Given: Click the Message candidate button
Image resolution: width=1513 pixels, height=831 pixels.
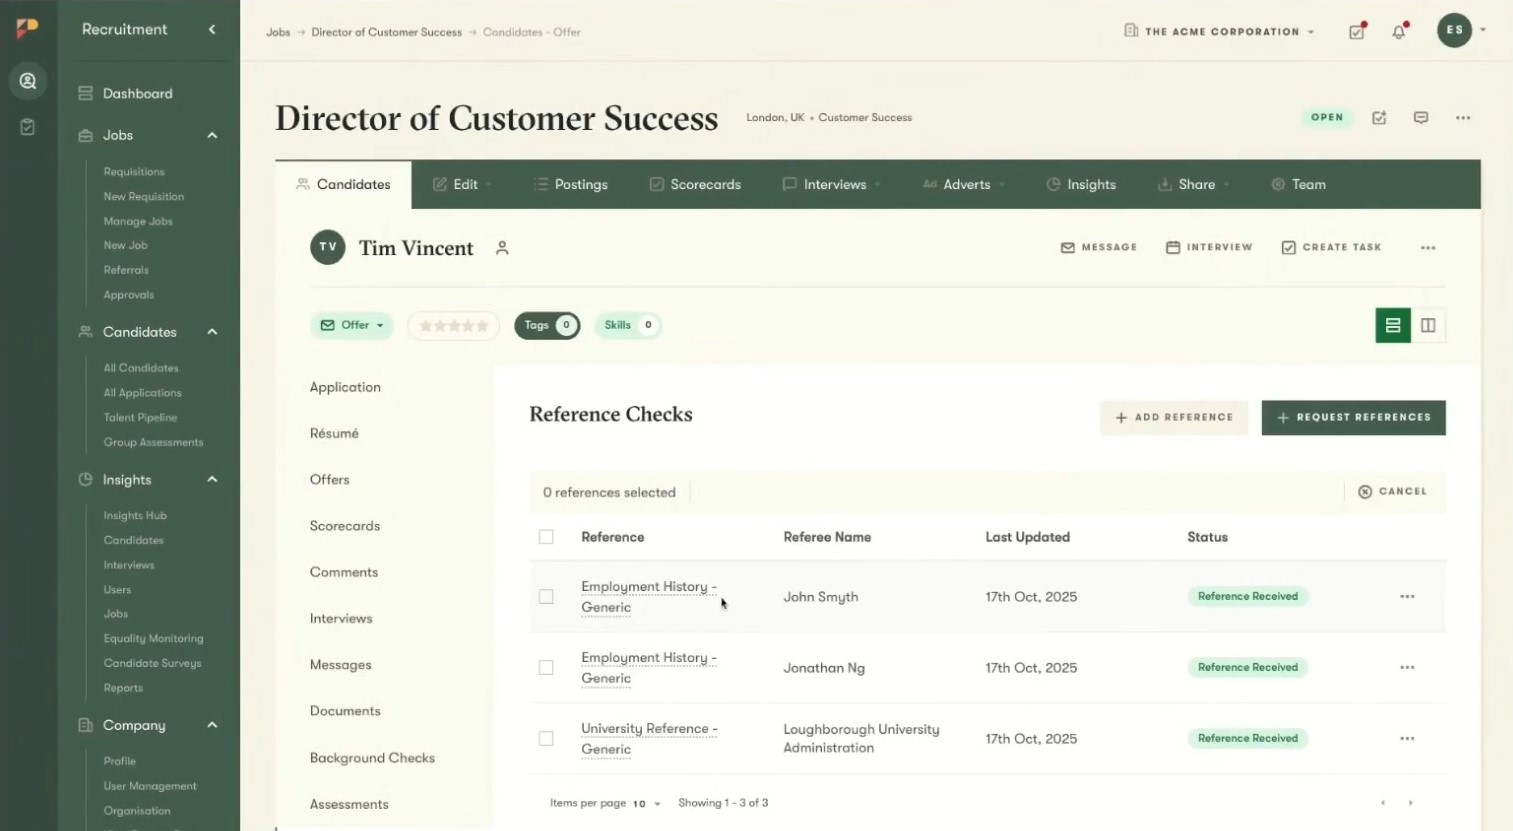Looking at the screenshot, I should 1099,248.
